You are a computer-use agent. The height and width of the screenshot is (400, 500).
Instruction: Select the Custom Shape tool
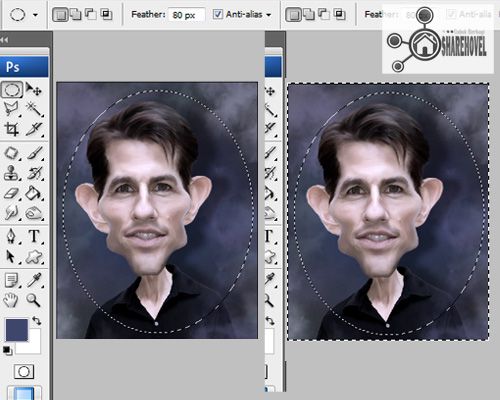pos(35,257)
